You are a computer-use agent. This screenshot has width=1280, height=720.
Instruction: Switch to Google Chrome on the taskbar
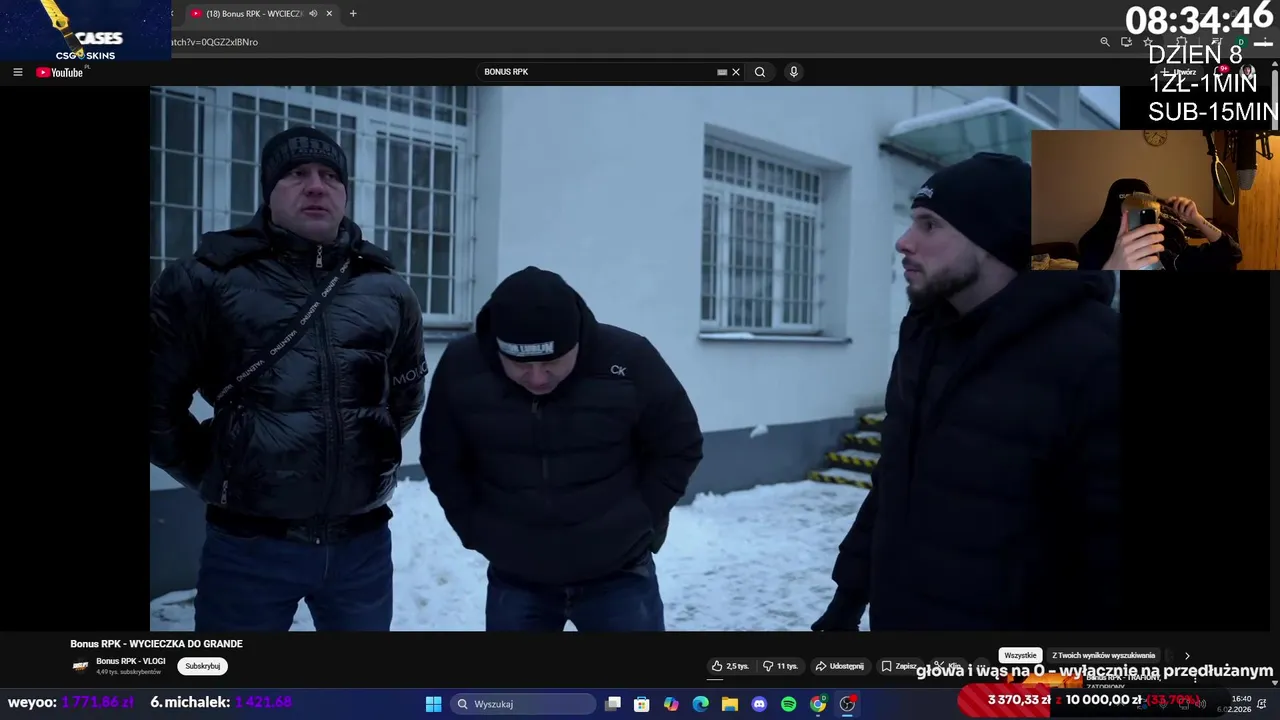click(818, 704)
